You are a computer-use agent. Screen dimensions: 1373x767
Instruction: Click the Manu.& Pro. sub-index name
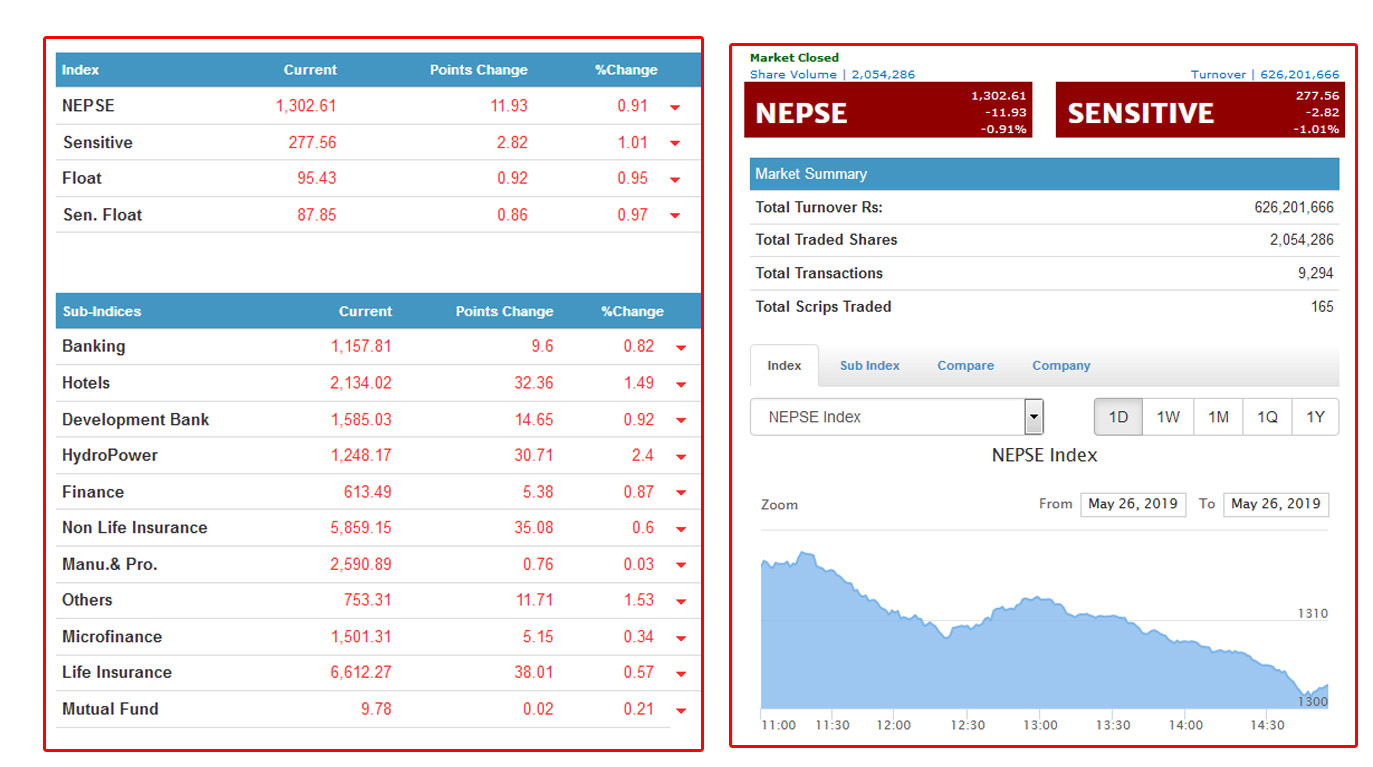pyautogui.click(x=110, y=564)
